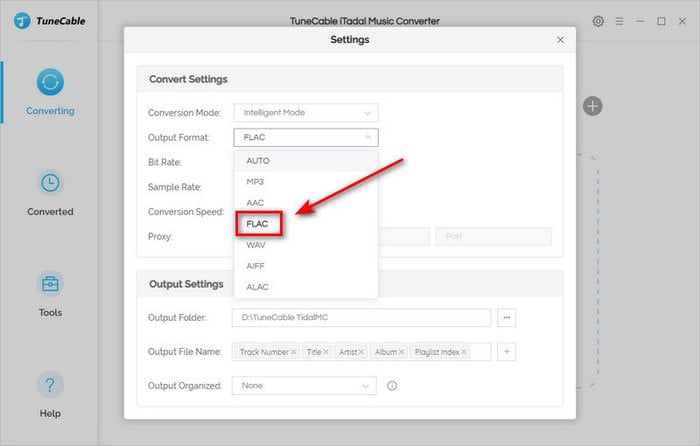The width and height of the screenshot is (700, 446).
Task: Click the round plus add button
Action: click(592, 106)
